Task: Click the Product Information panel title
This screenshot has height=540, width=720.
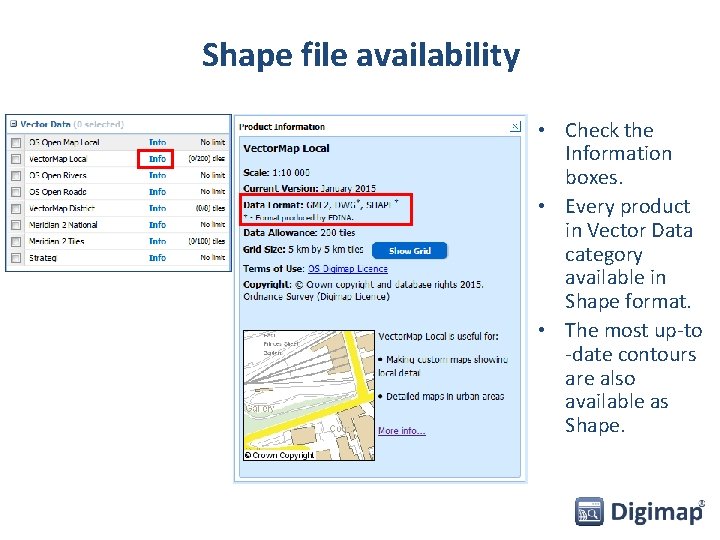Action: pyautogui.click(x=282, y=127)
